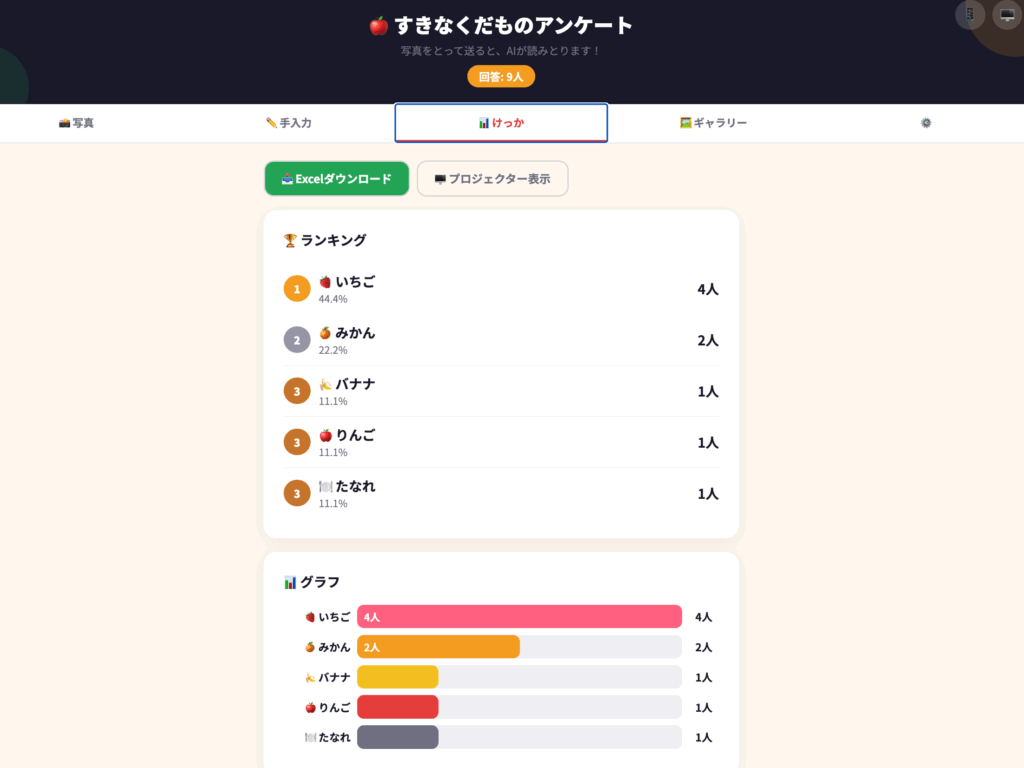Click the 回答: 9人 badge
The height and width of the screenshot is (768, 1024).
tap(501, 76)
